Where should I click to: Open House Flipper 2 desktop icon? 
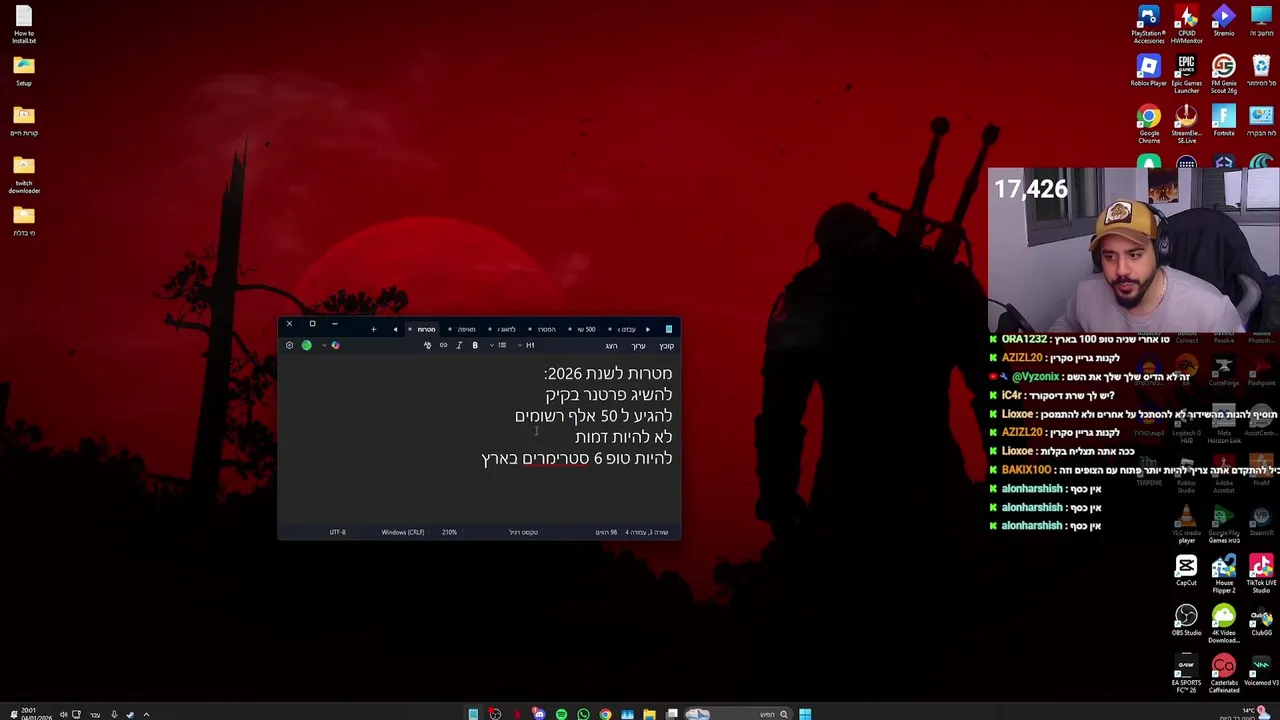point(1224,574)
